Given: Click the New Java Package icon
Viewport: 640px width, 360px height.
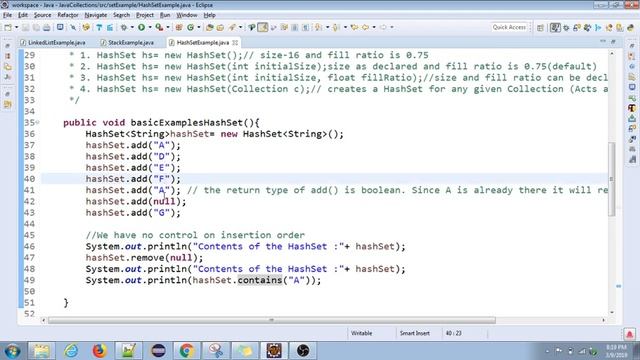Looking at the screenshot, I should click(x=179, y=27).
